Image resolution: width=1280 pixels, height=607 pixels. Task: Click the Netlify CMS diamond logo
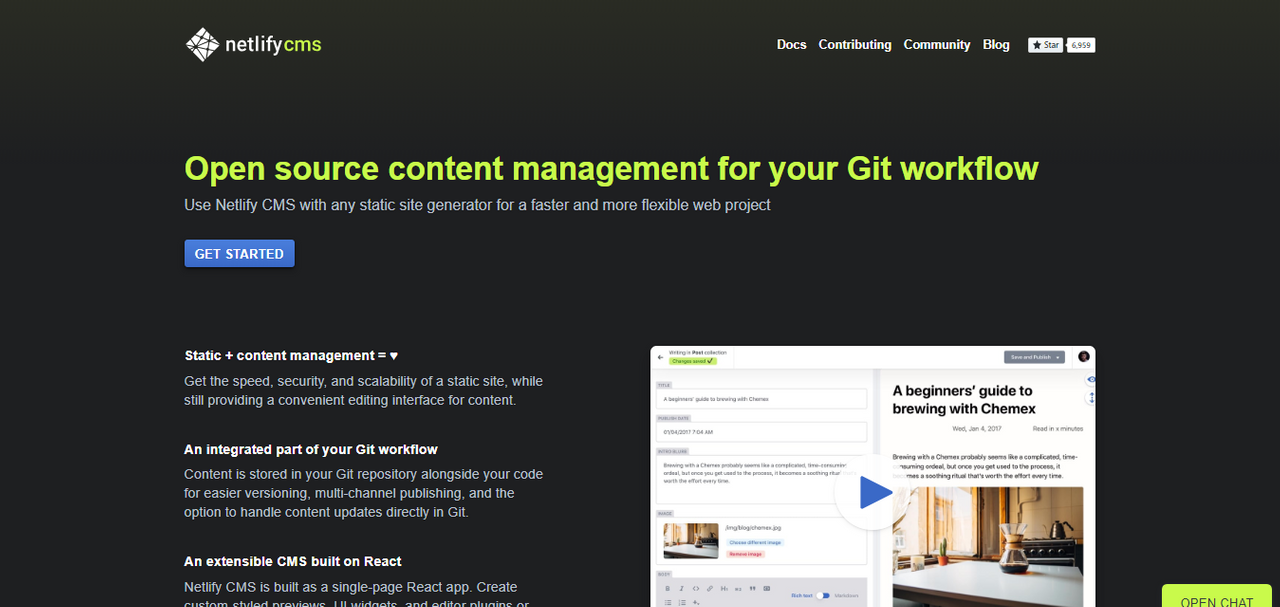[202, 45]
